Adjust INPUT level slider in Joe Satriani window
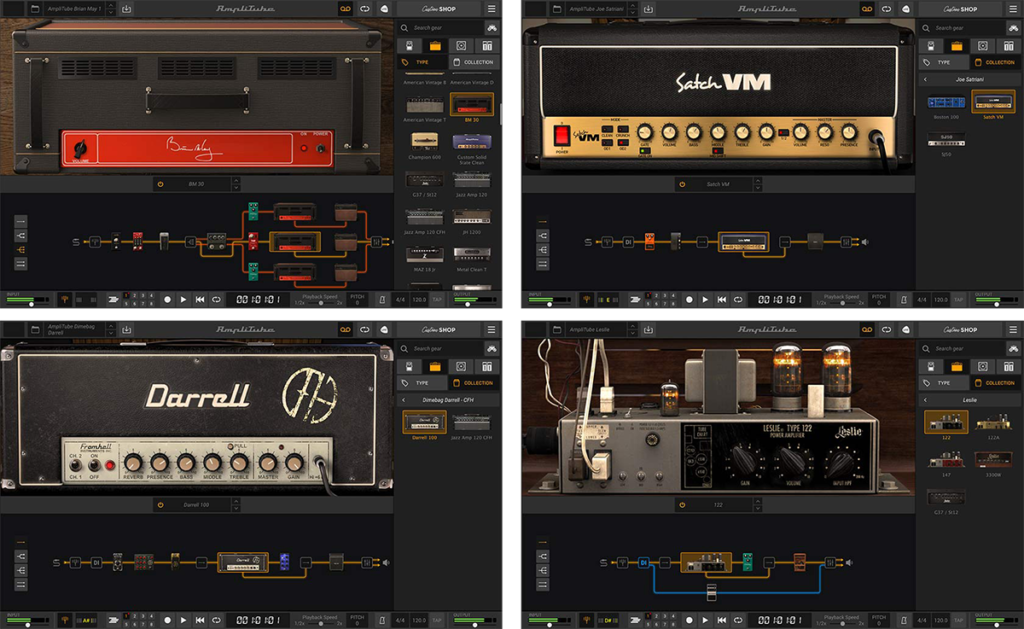Image resolution: width=1024 pixels, height=629 pixels. click(550, 304)
